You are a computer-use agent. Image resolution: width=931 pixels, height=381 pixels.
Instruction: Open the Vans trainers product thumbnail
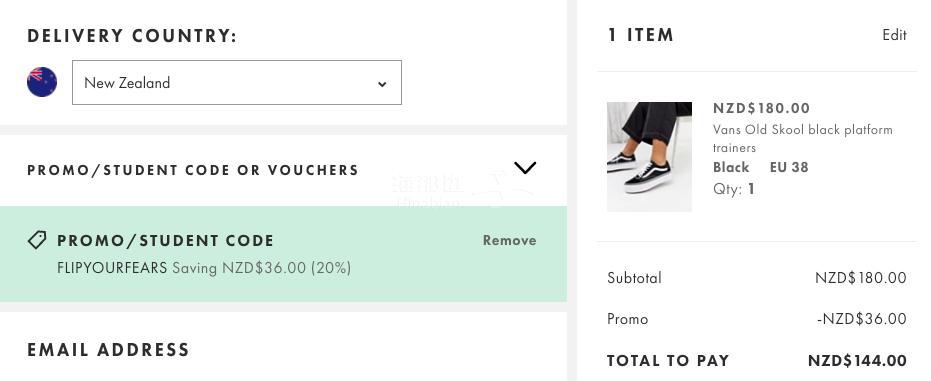pyautogui.click(x=649, y=157)
